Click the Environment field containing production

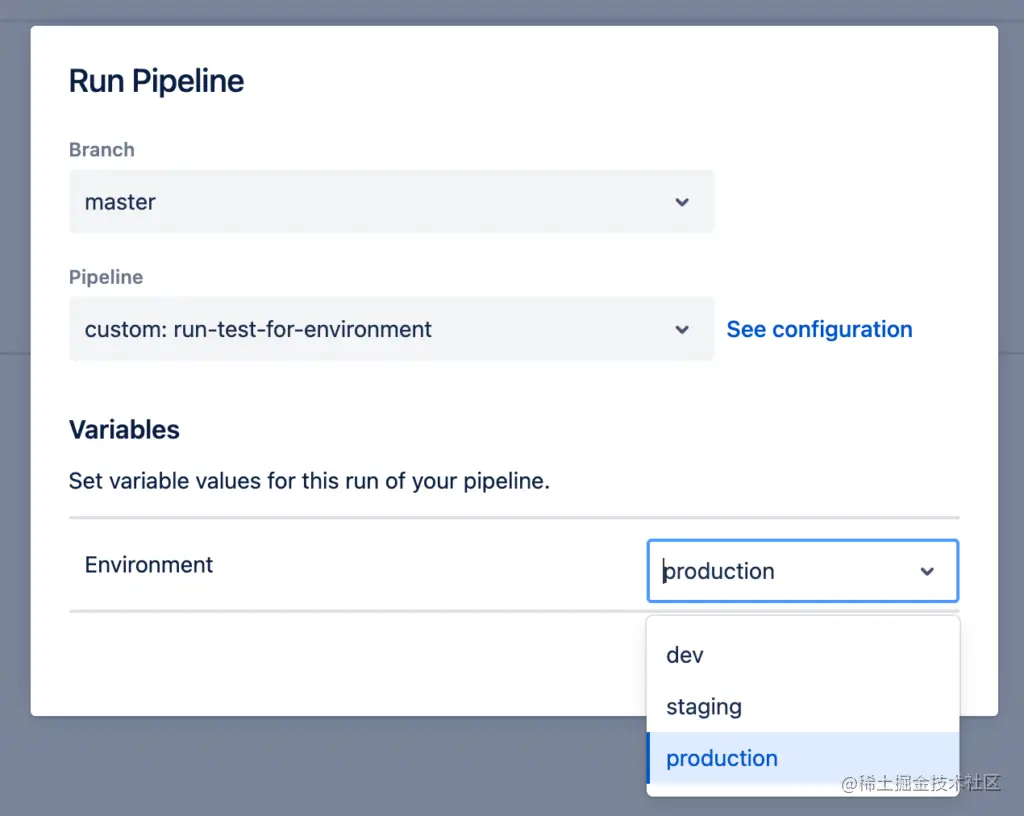point(780,571)
